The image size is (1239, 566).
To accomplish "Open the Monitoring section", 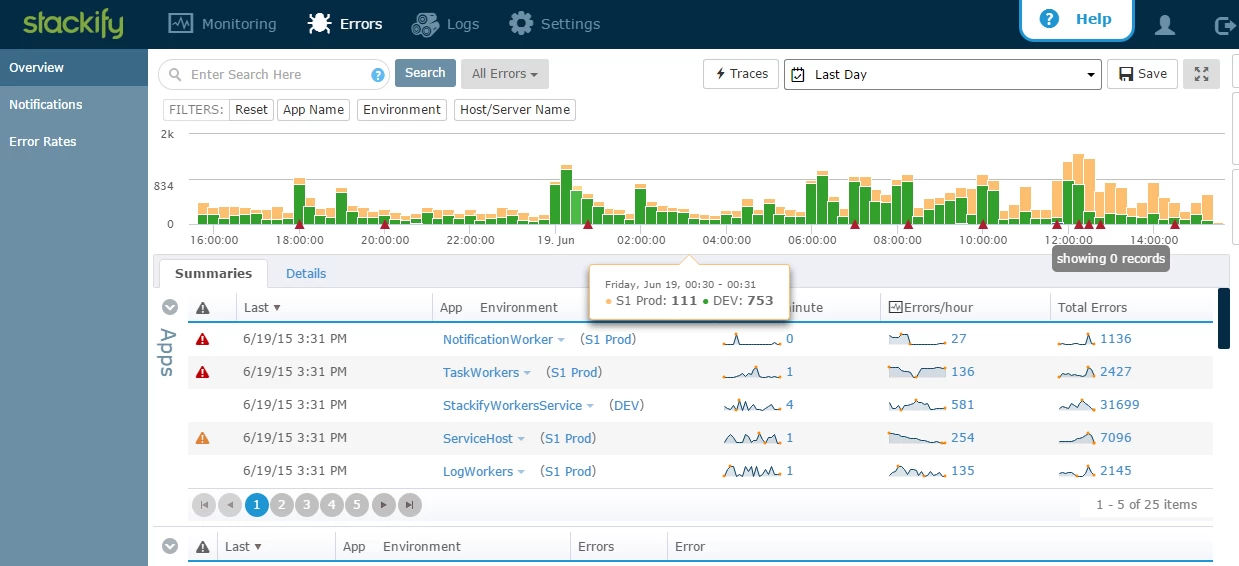I will point(222,23).
